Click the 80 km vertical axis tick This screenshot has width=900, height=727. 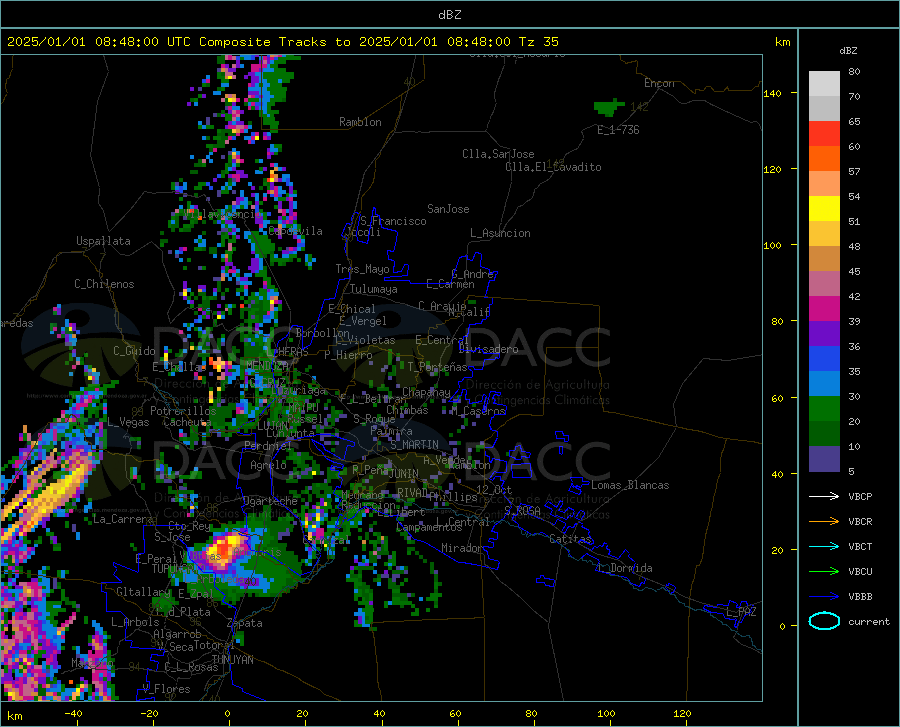777,321
